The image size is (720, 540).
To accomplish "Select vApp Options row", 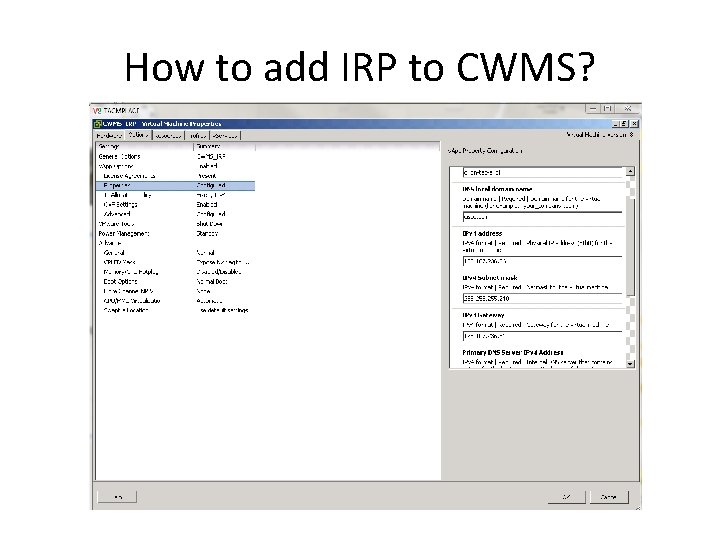I will 175,166.
